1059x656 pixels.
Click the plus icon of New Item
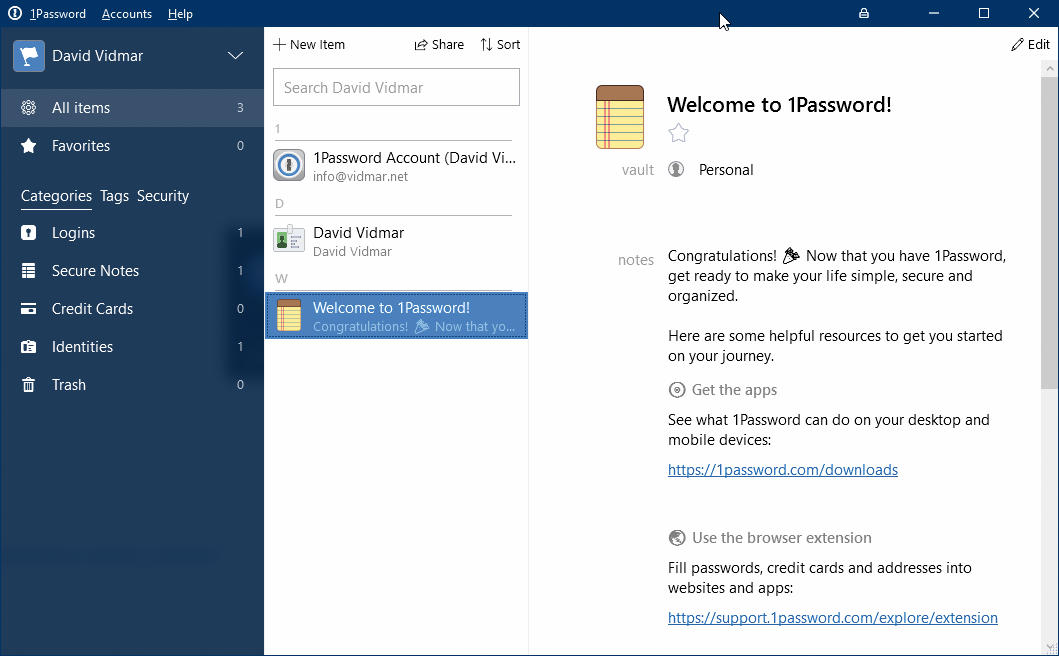coord(280,45)
